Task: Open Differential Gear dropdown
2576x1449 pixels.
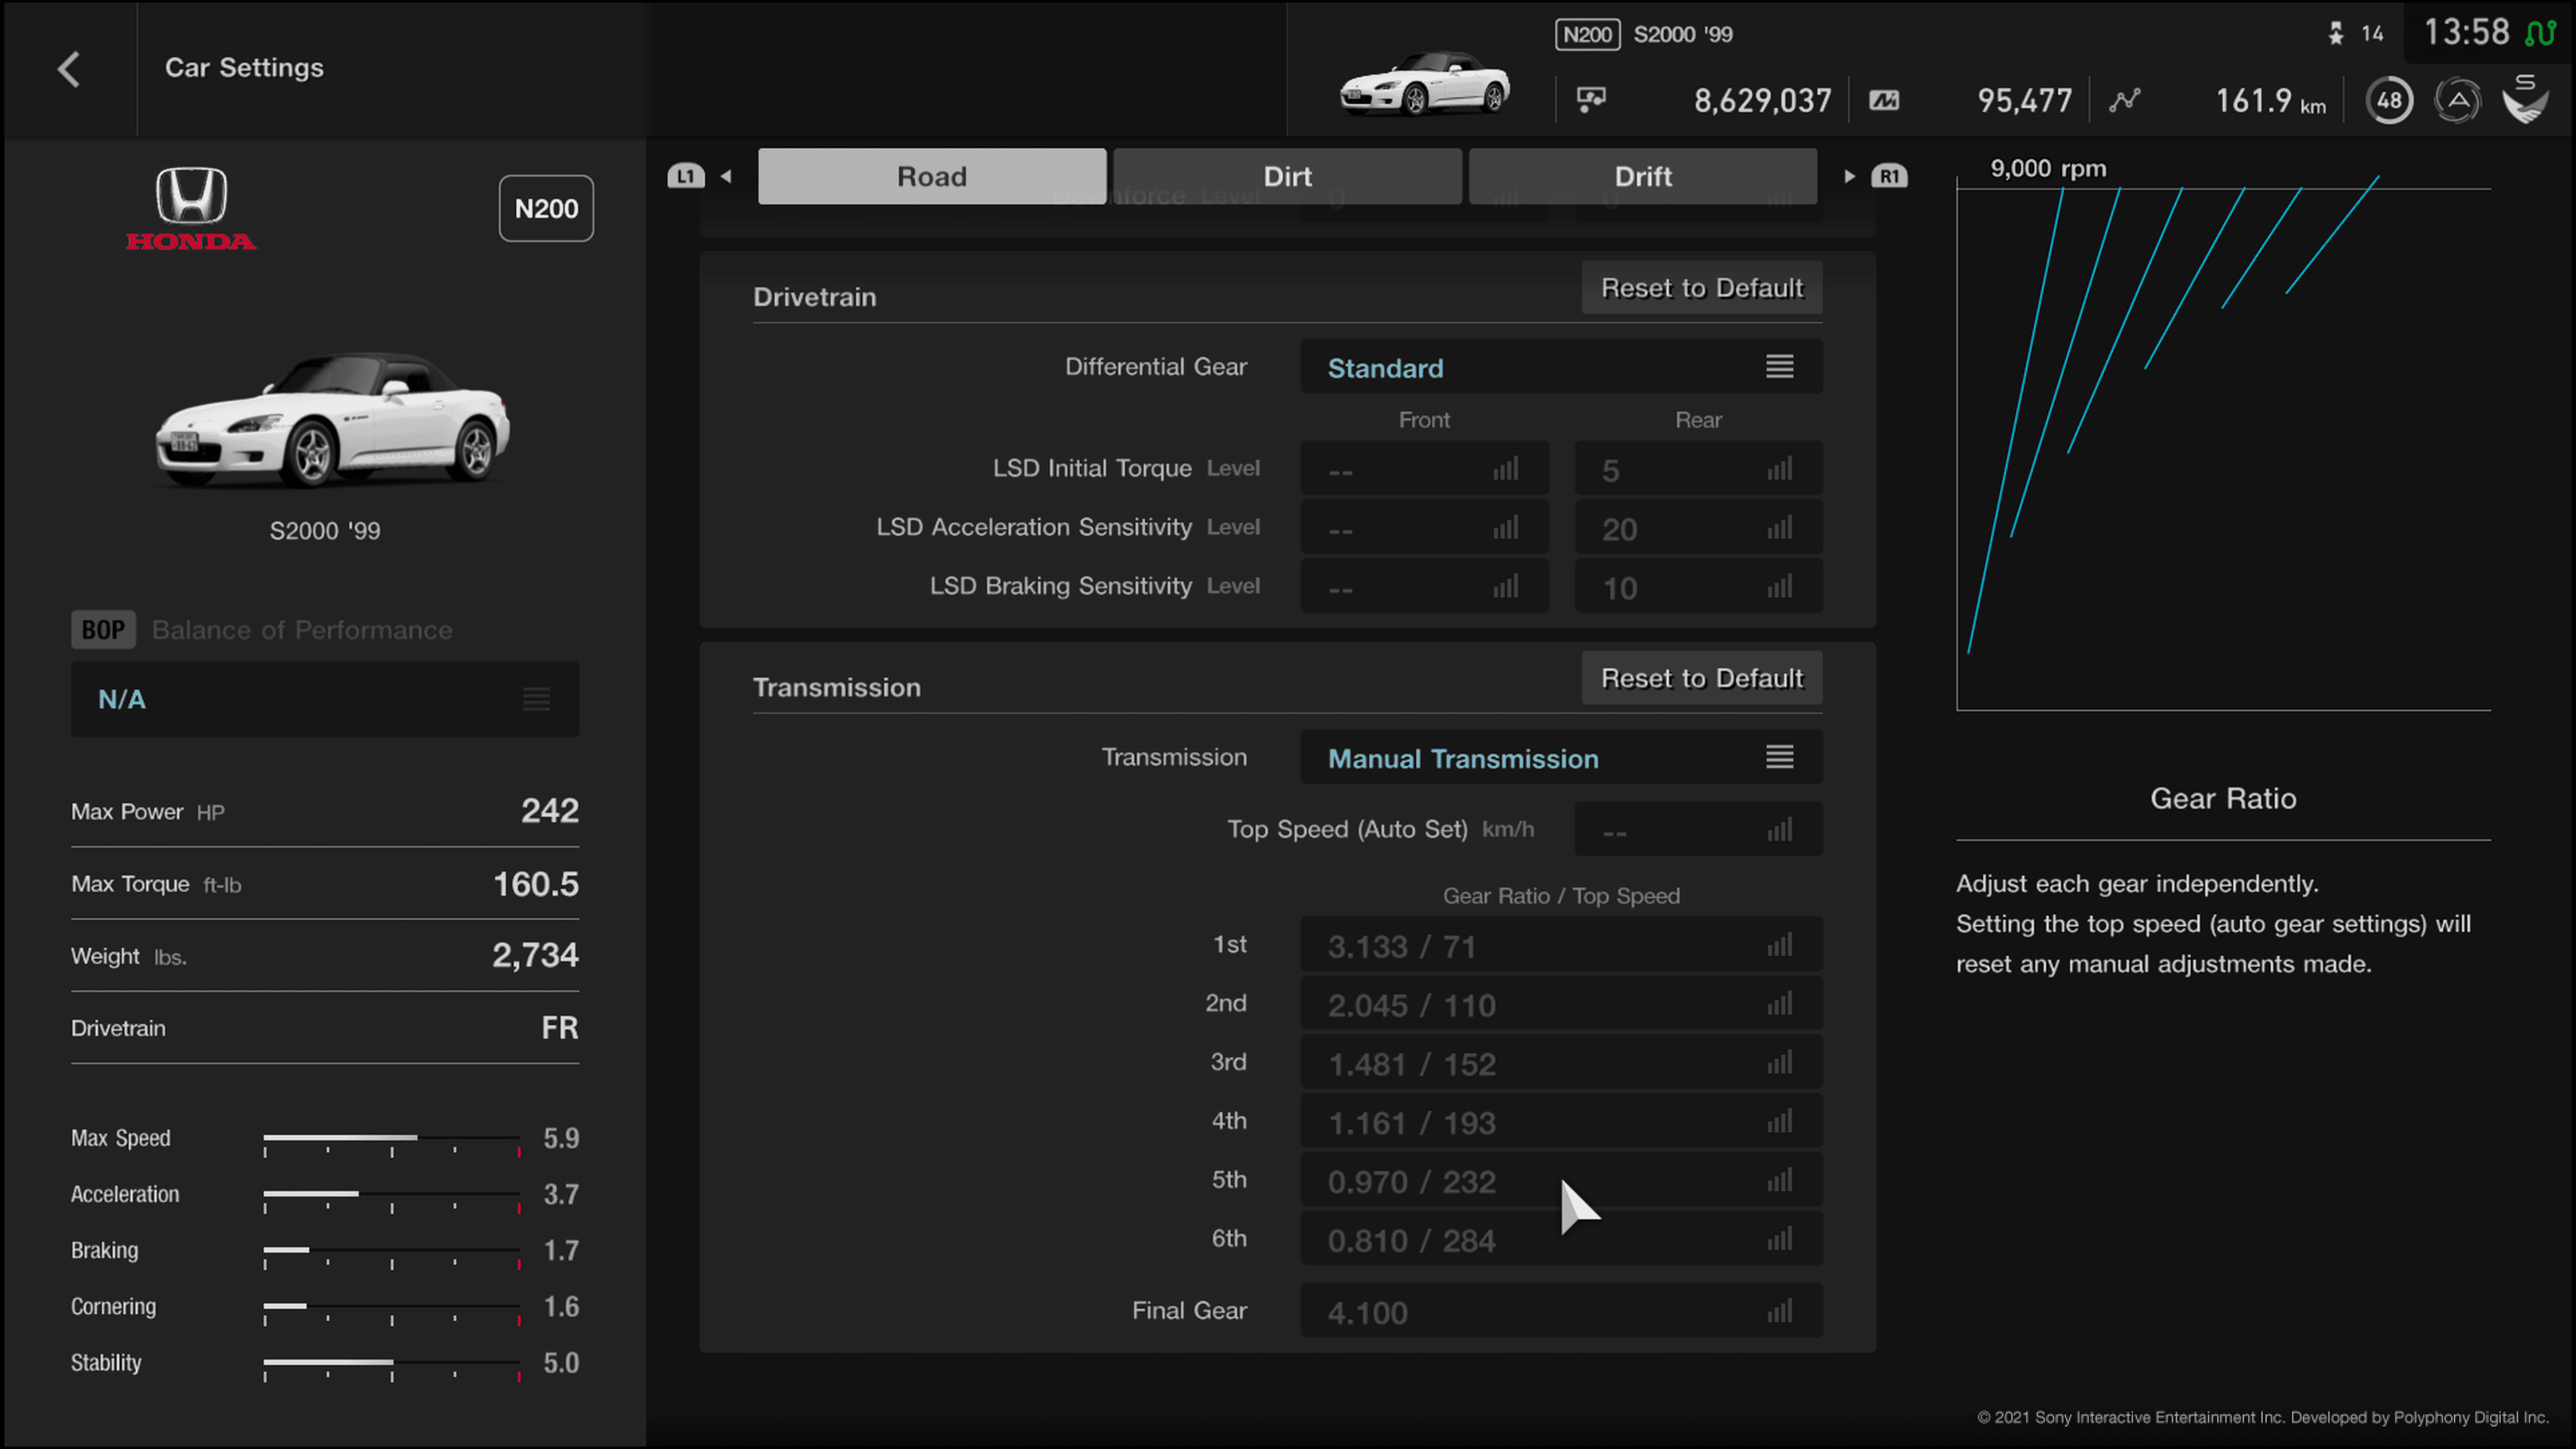Action: tap(1561, 367)
